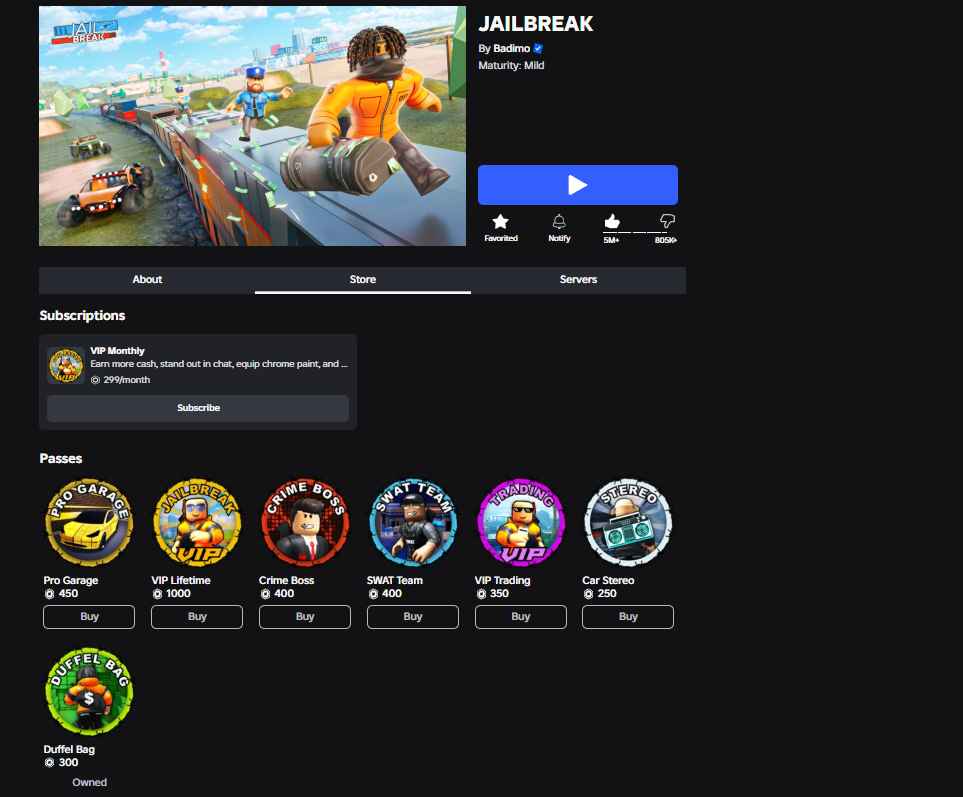Click the Favorited star icon
The width and height of the screenshot is (963, 797).
coord(501,221)
